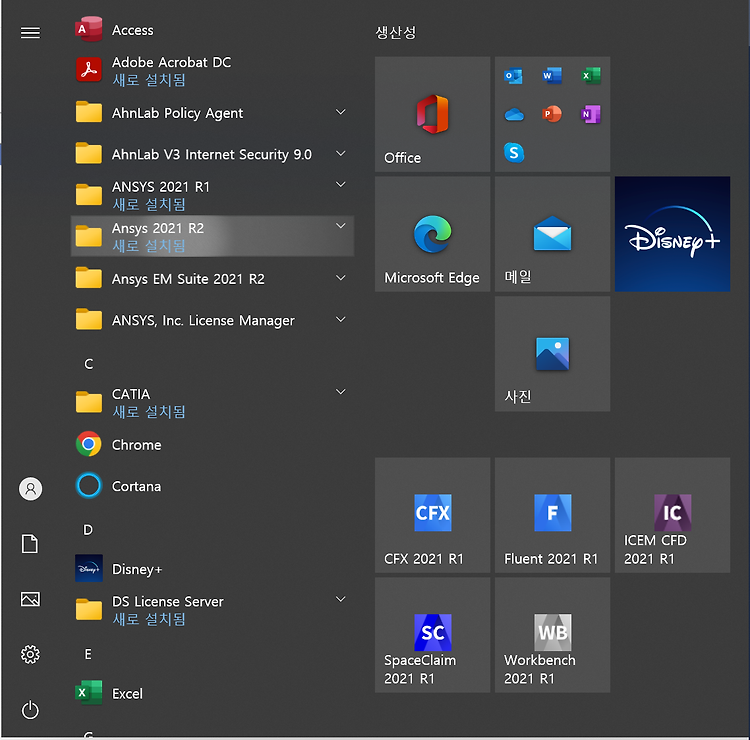Expand the CATIA folder chevron

coord(341,392)
